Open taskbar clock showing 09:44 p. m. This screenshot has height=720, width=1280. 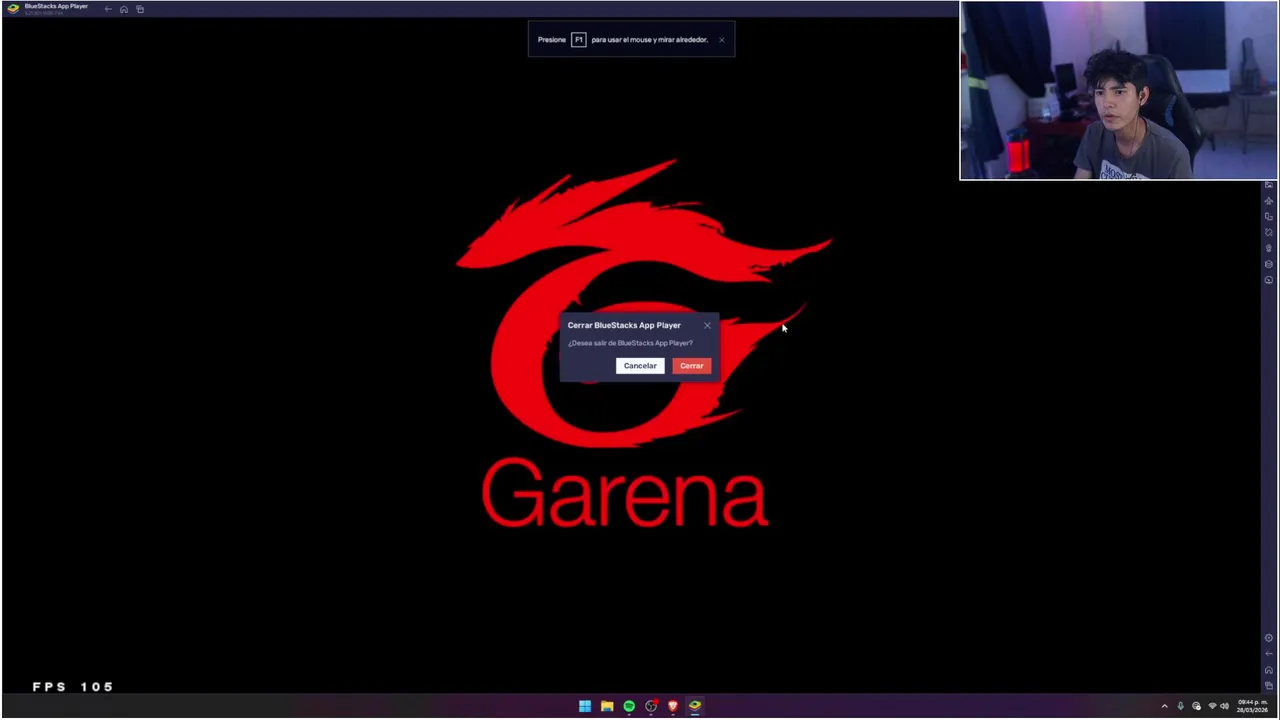tap(1252, 706)
